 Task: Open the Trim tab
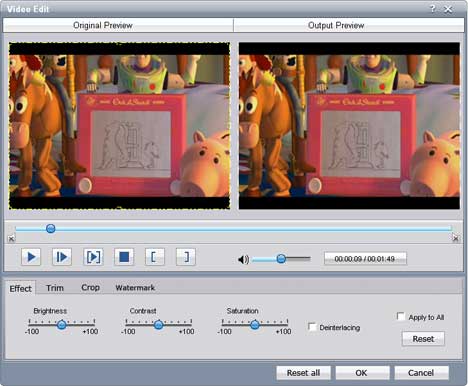[55, 288]
